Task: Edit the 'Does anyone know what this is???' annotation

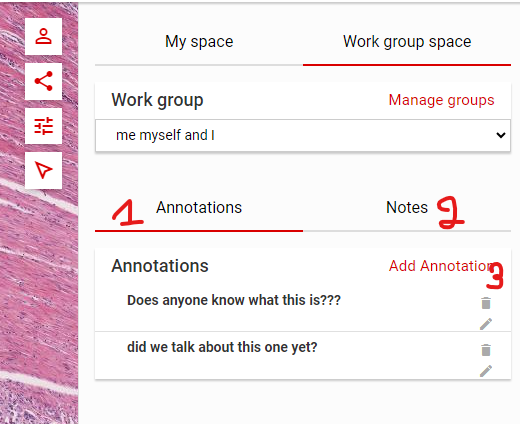Action: [486, 324]
